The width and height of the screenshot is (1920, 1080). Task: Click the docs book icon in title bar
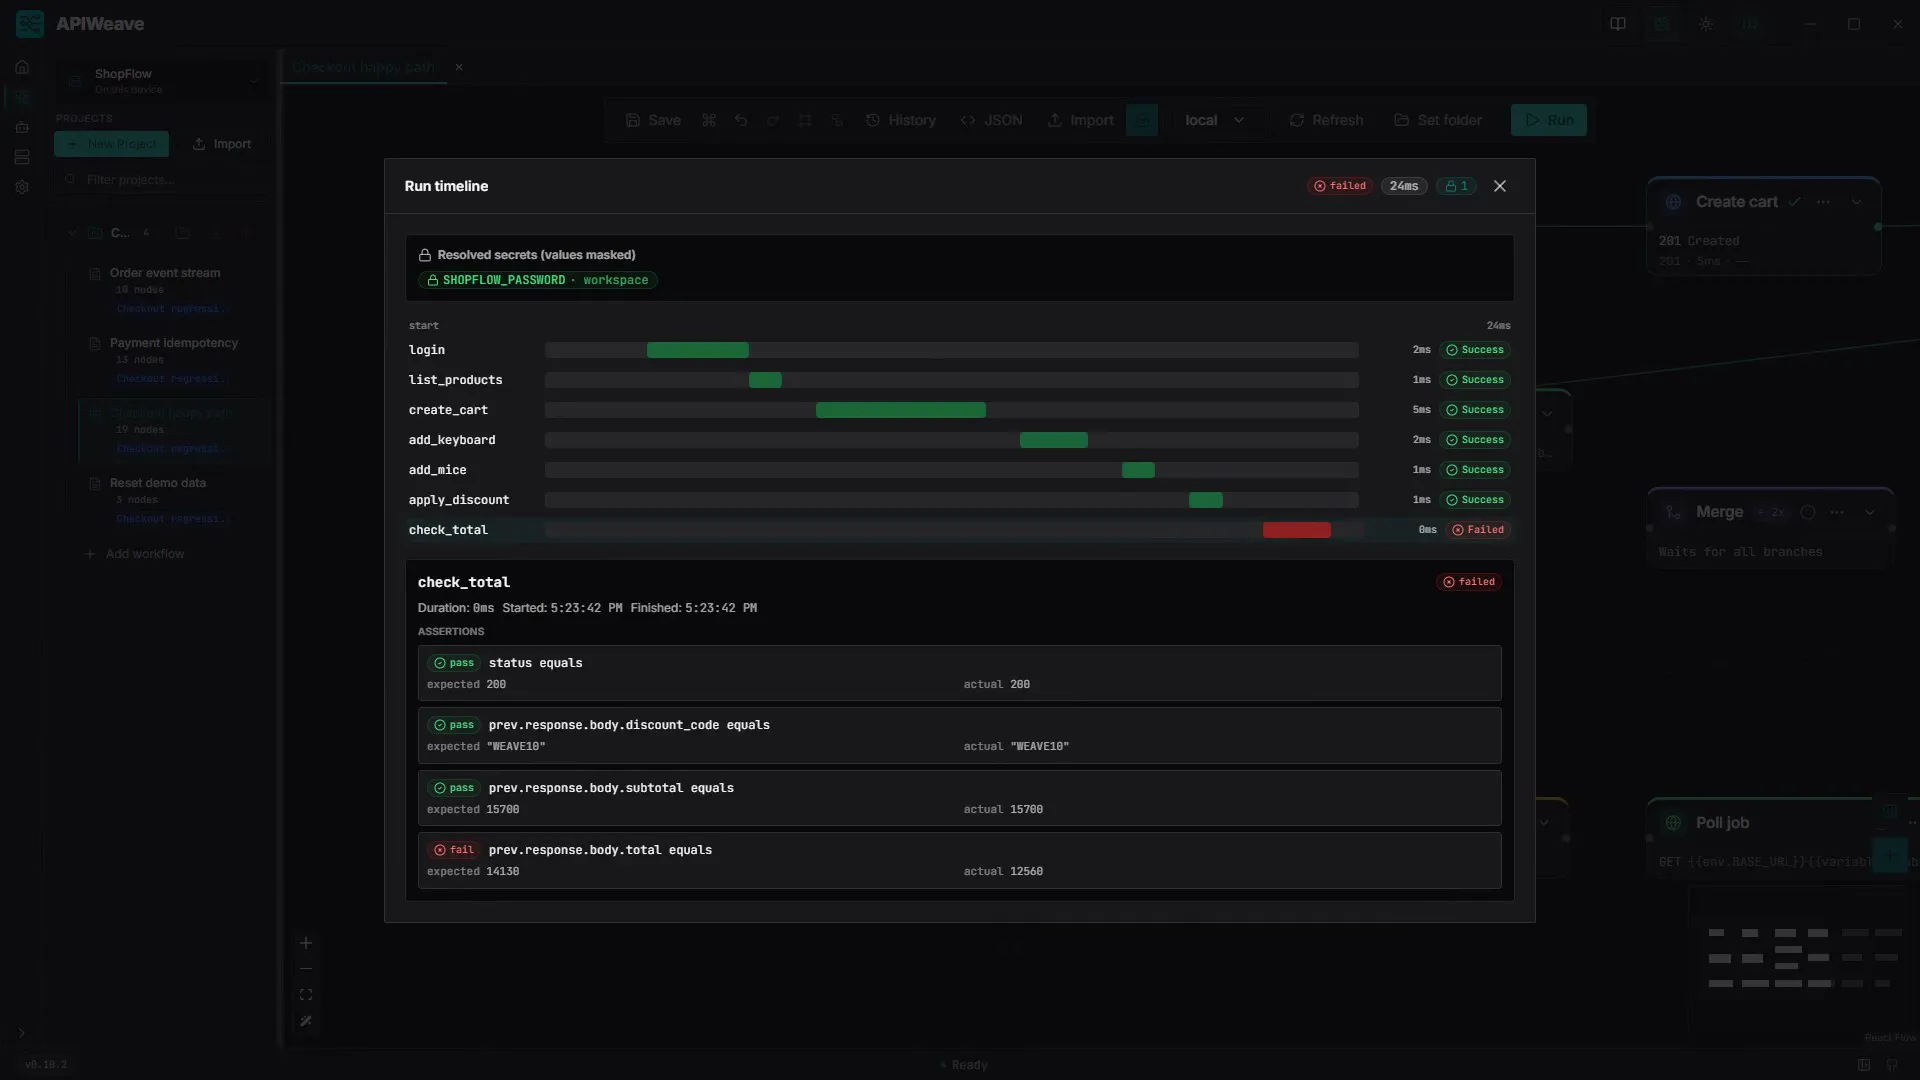click(1618, 24)
